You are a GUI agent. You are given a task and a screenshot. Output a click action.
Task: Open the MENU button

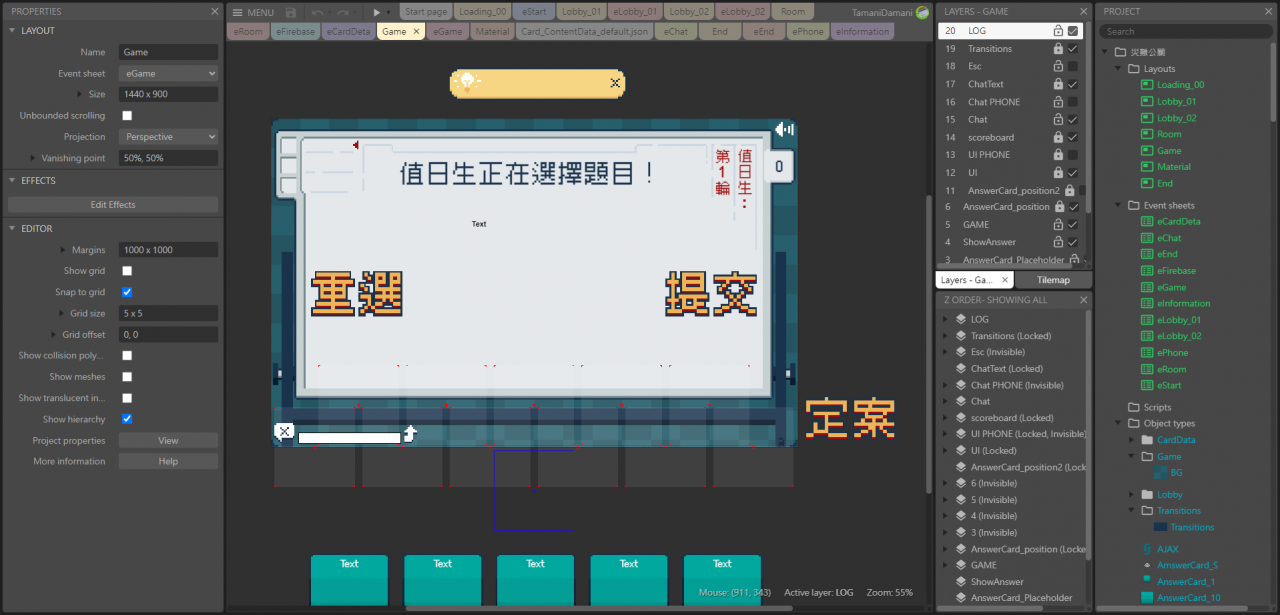coord(253,12)
